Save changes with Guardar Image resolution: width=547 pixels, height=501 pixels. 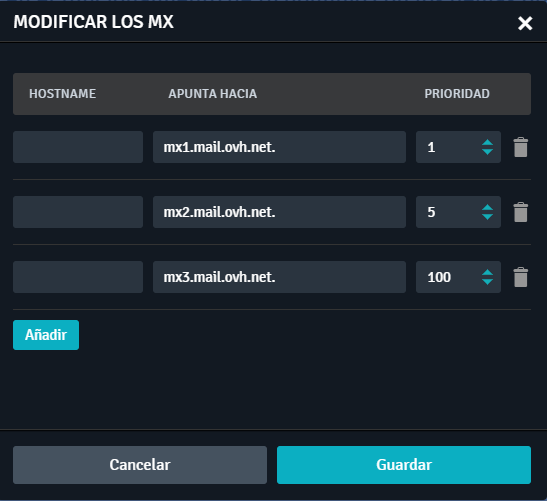404,465
